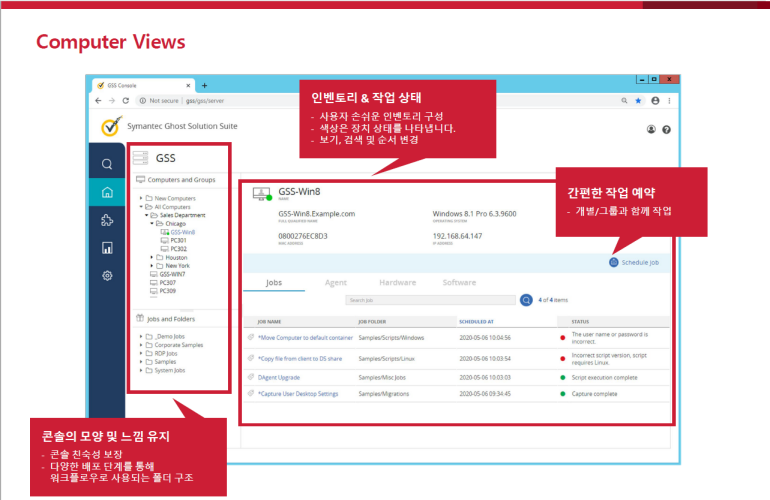The height and width of the screenshot is (500, 770).
Task: Collapse the Chicago folder
Action: click(x=152, y=223)
